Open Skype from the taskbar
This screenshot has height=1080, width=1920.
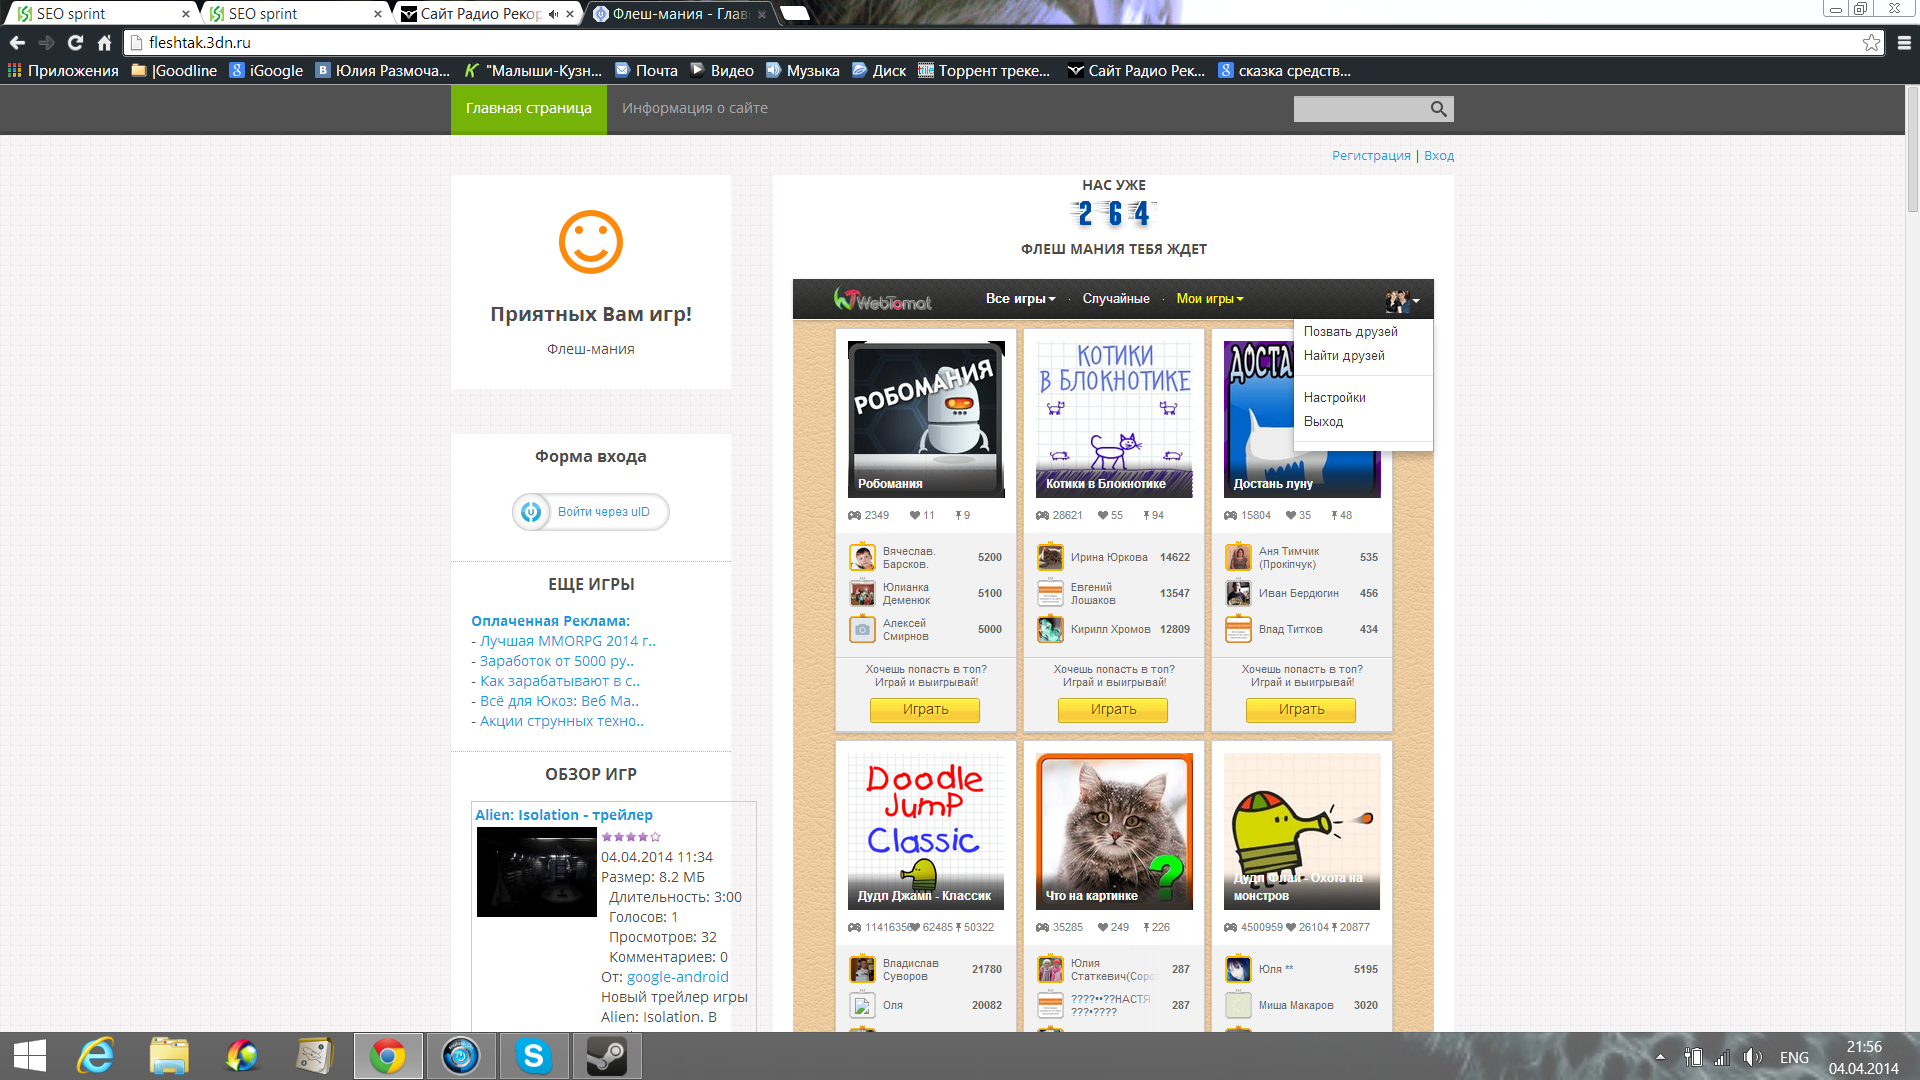(x=534, y=1056)
